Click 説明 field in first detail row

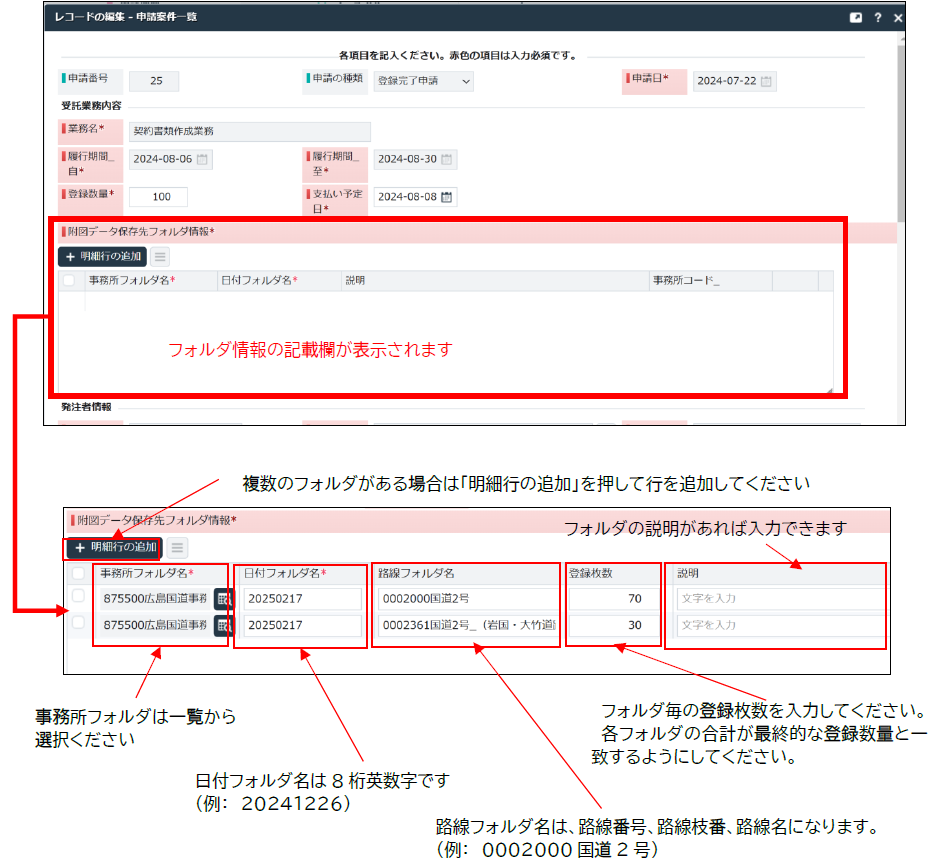click(x=778, y=598)
